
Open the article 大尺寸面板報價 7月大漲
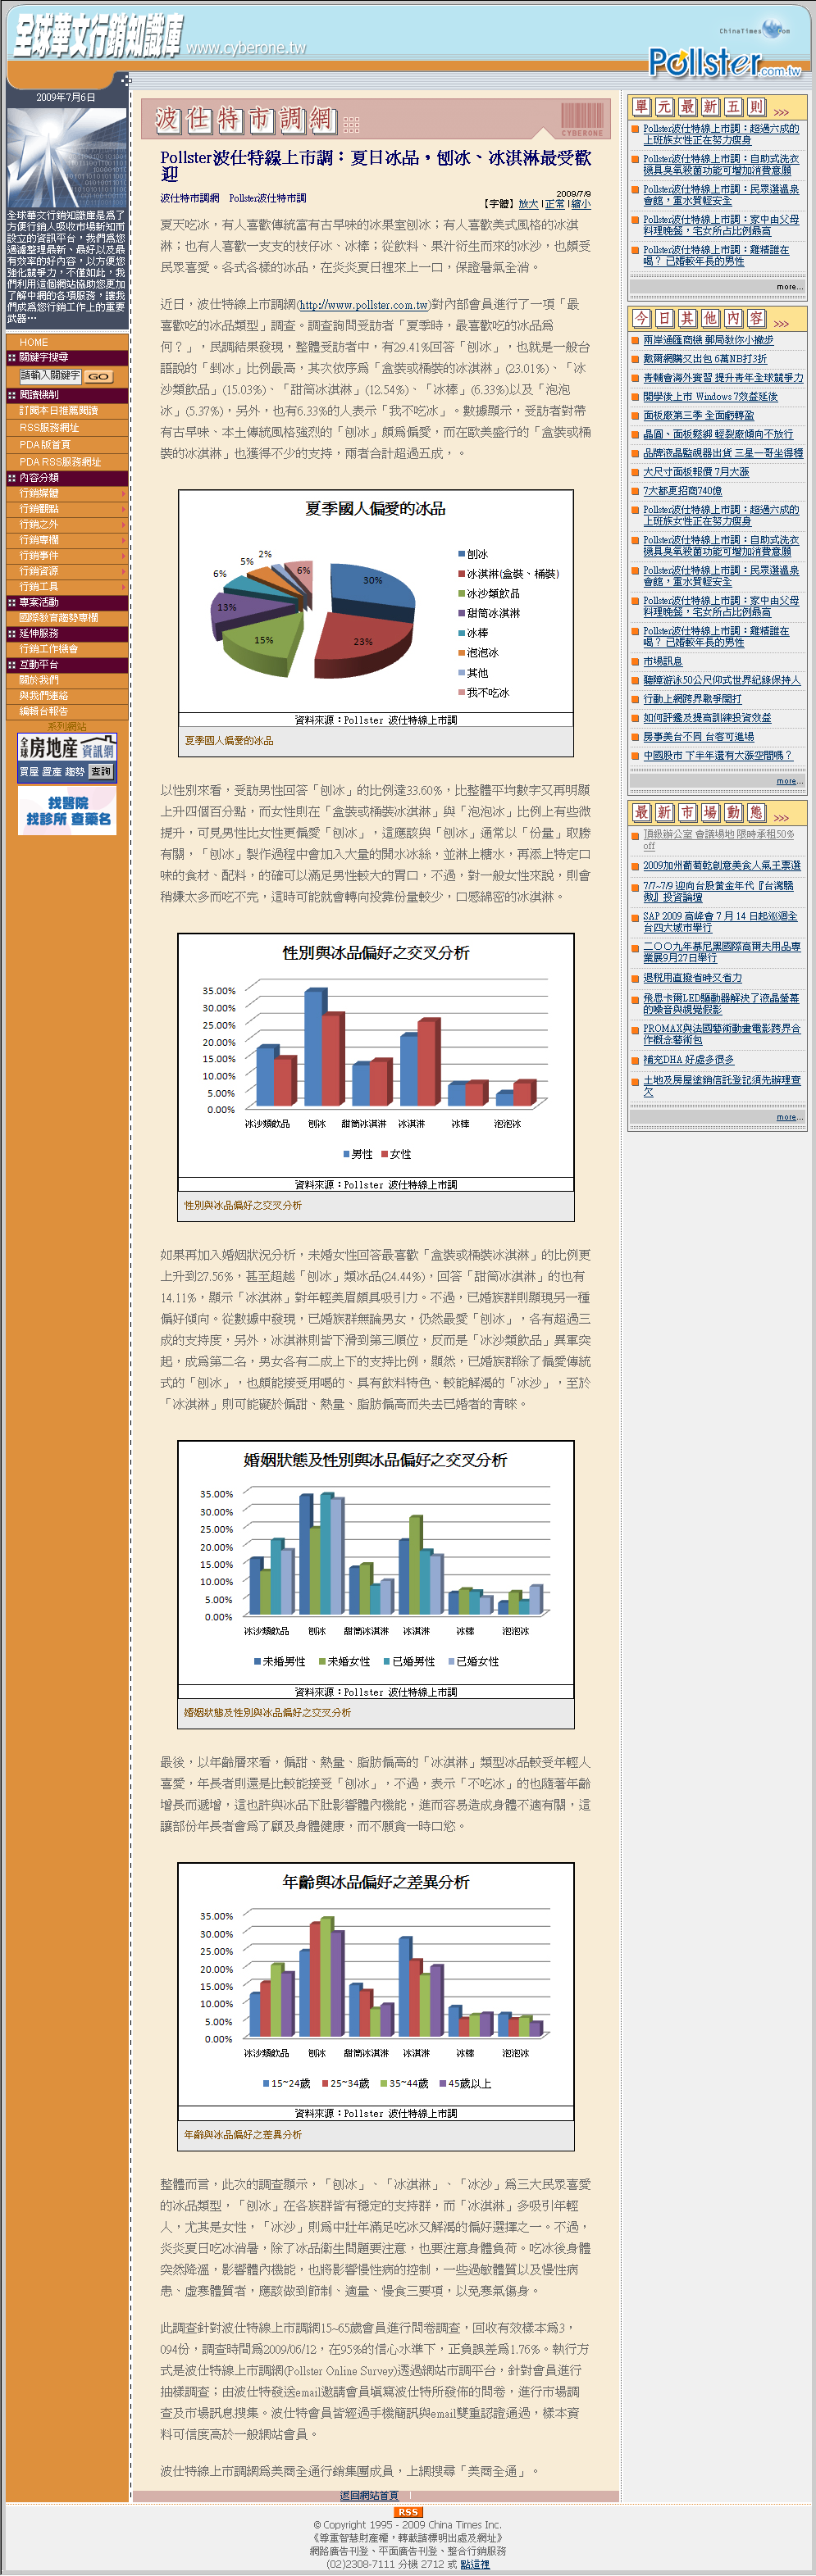pos(696,472)
